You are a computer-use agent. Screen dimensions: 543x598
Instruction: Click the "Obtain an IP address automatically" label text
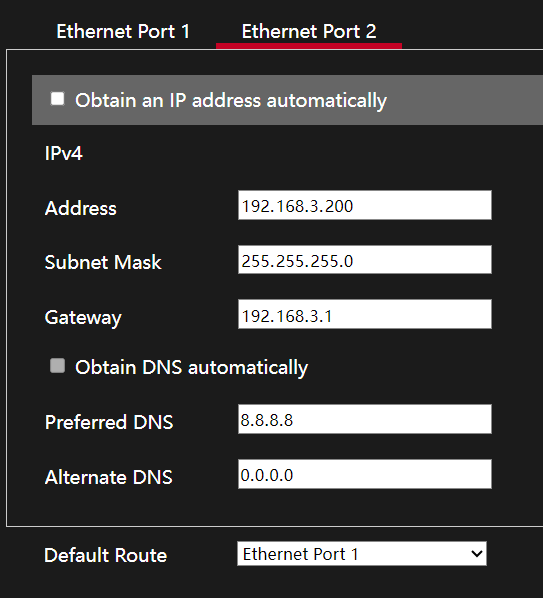231,101
